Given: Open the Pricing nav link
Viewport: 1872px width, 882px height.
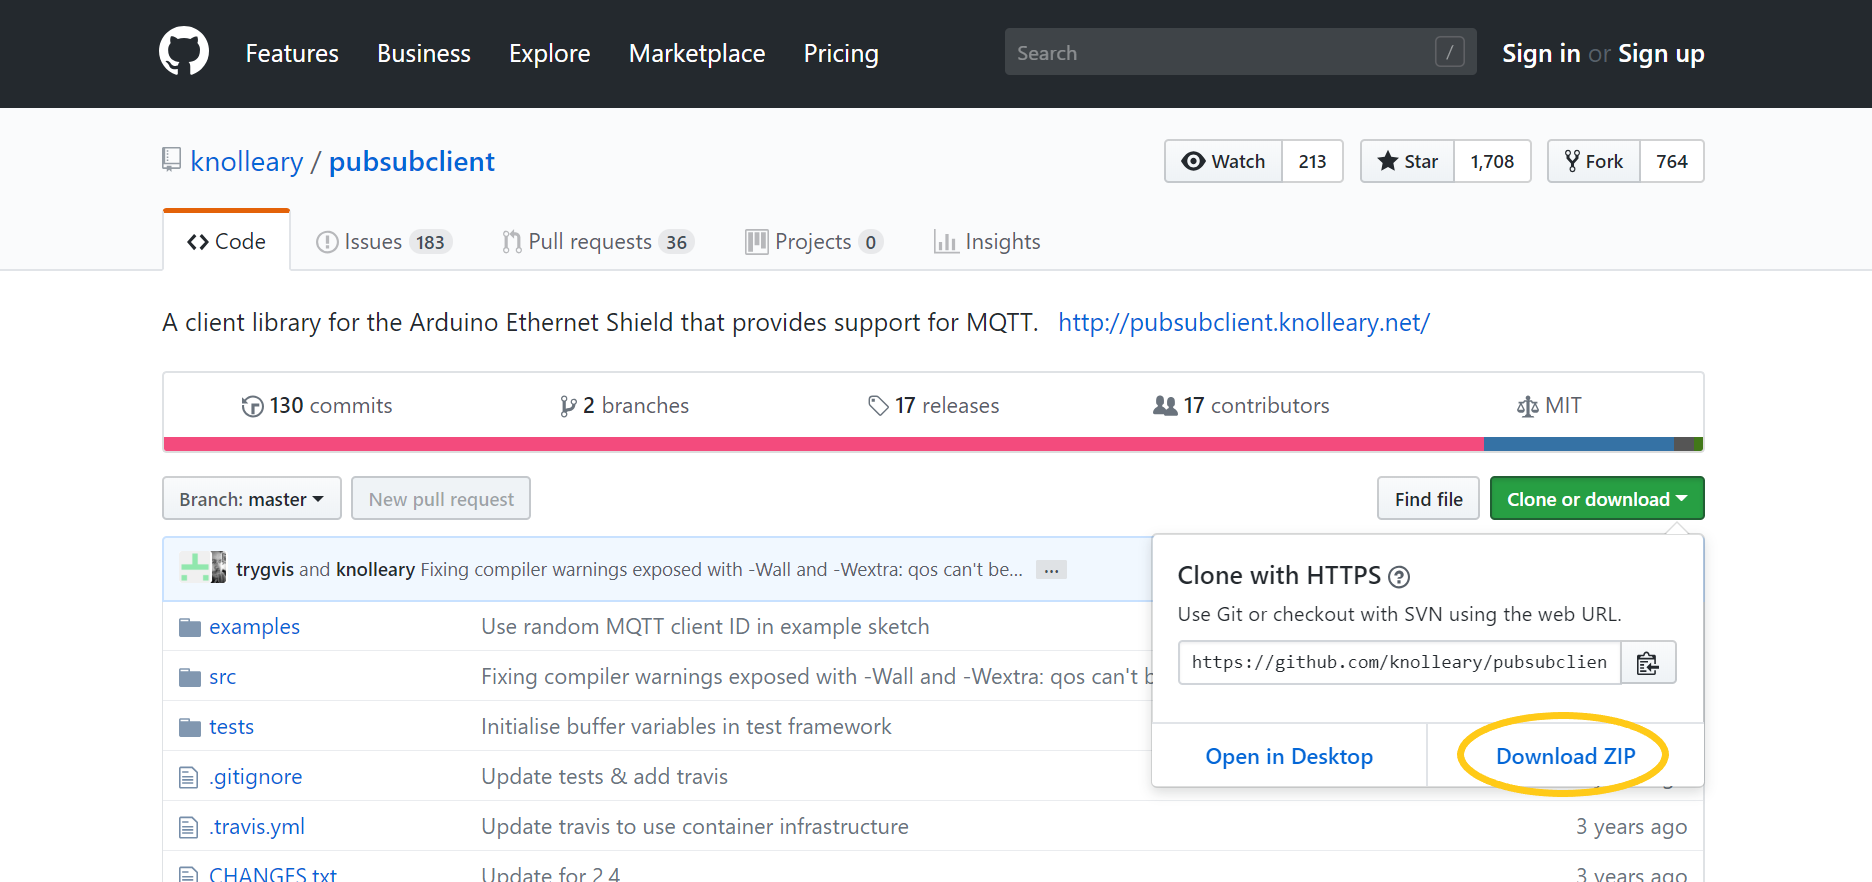Looking at the screenshot, I should [x=841, y=53].
